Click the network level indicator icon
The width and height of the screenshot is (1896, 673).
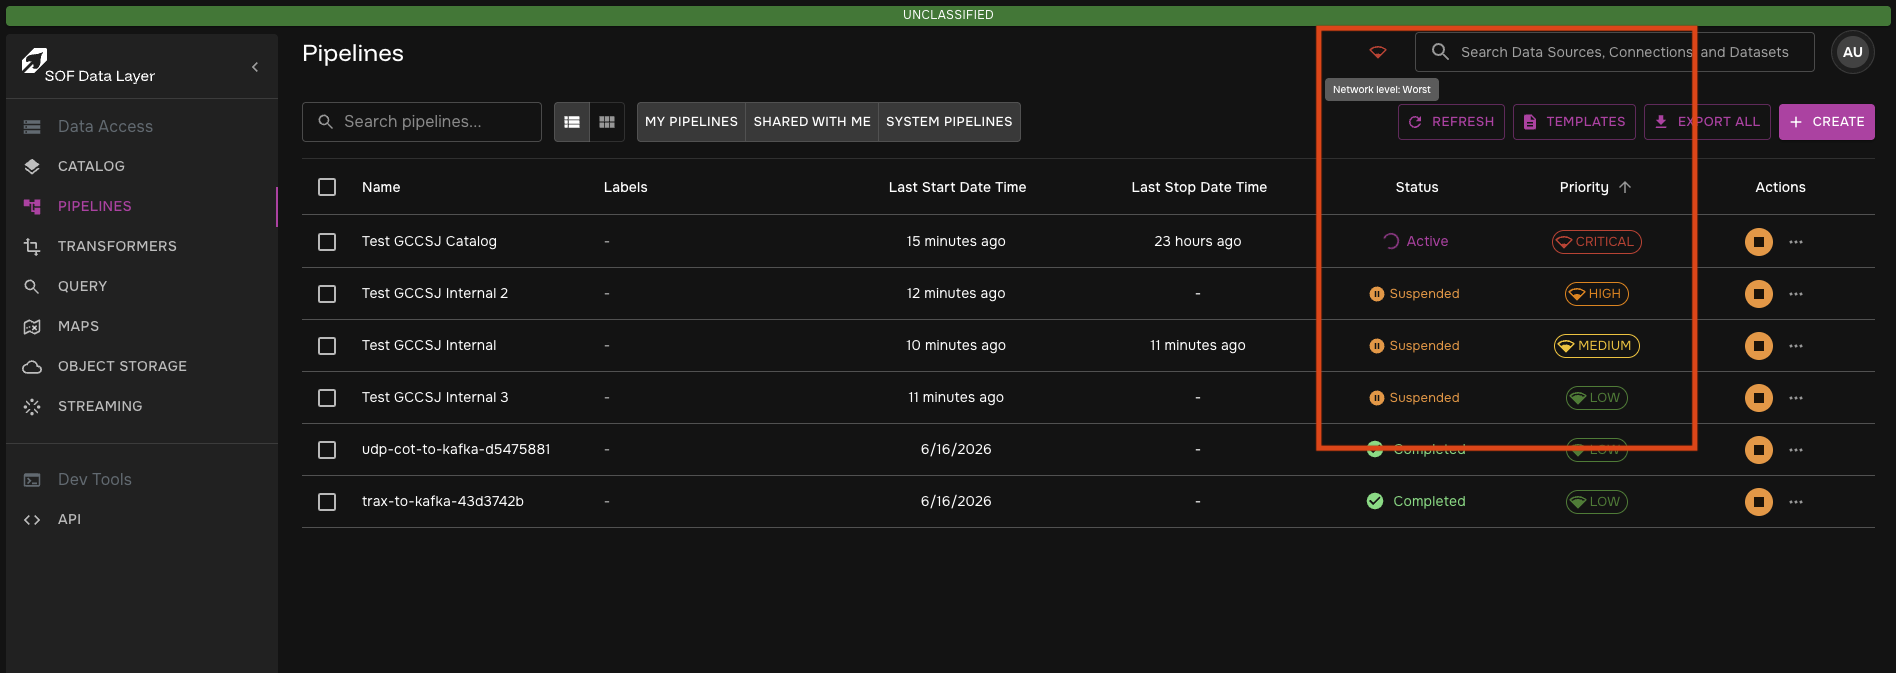pyautogui.click(x=1378, y=52)
